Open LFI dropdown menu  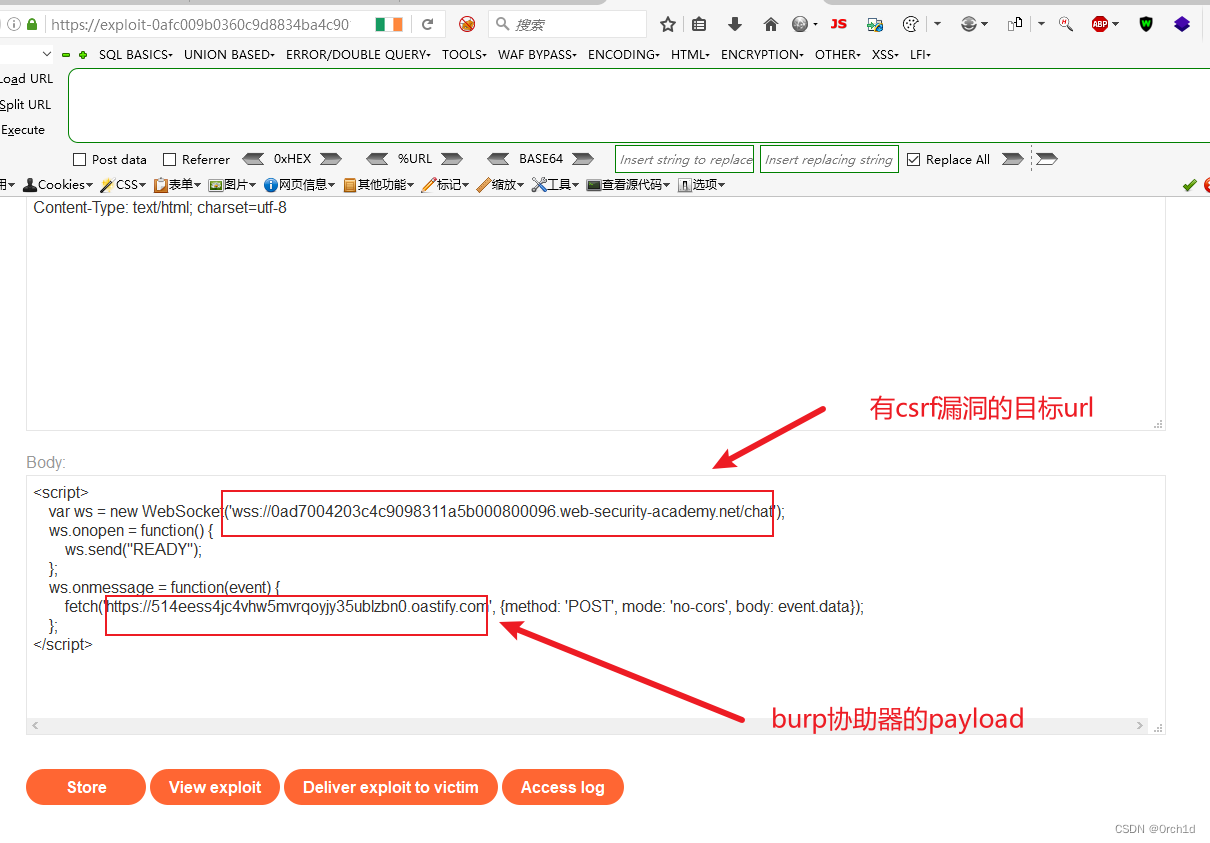click(x=920, y=55)
